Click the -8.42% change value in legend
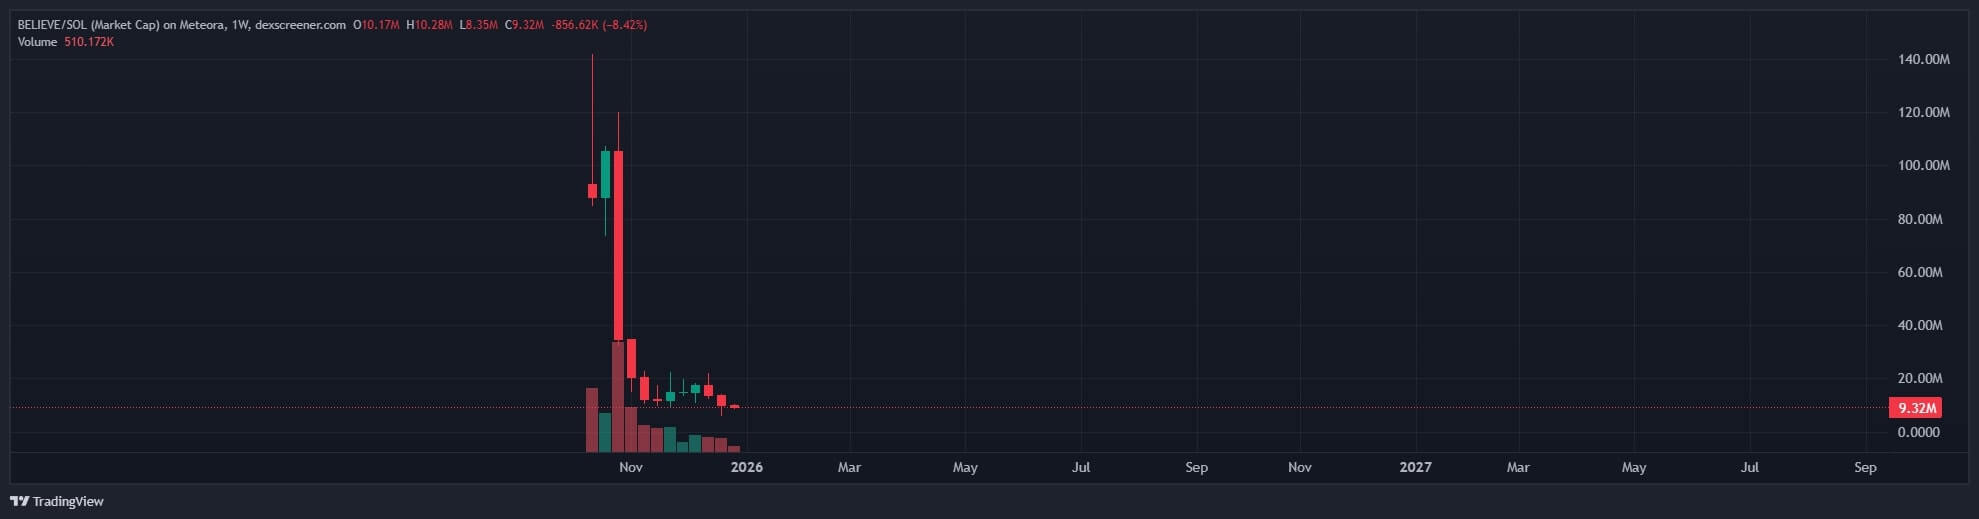The height and width of the screenshot is (519, 1979). [625, 25]
